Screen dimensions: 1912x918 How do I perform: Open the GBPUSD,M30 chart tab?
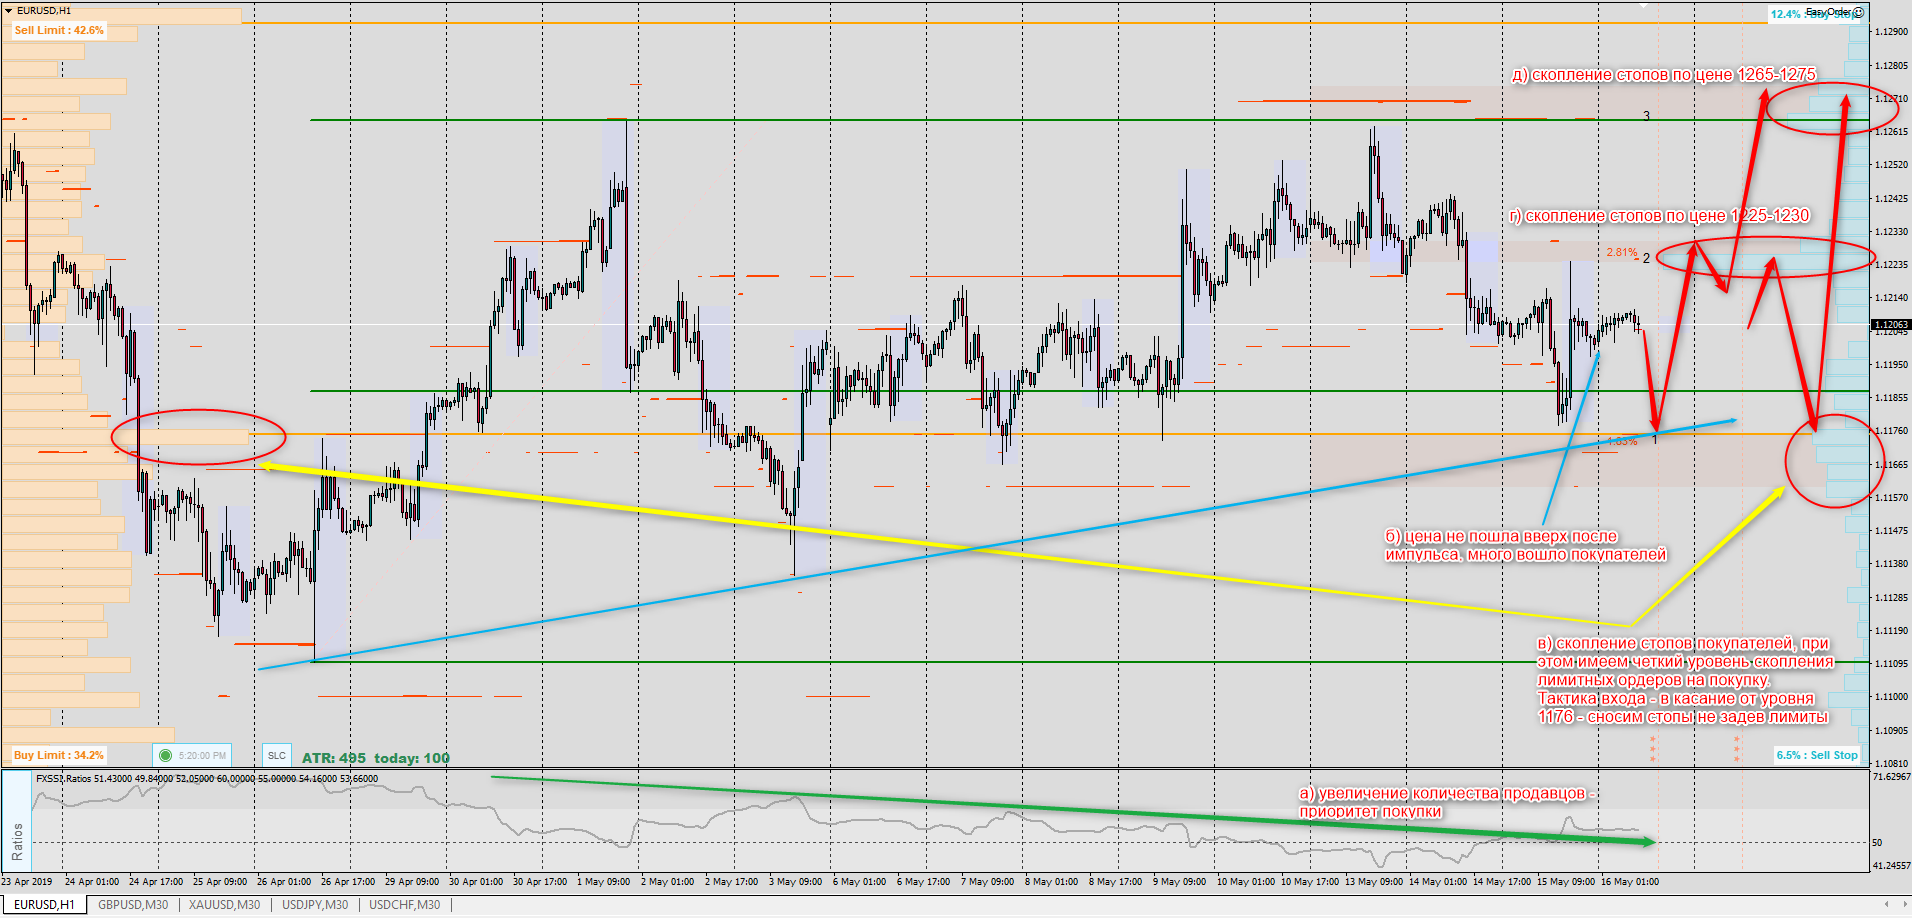(133, 905)
